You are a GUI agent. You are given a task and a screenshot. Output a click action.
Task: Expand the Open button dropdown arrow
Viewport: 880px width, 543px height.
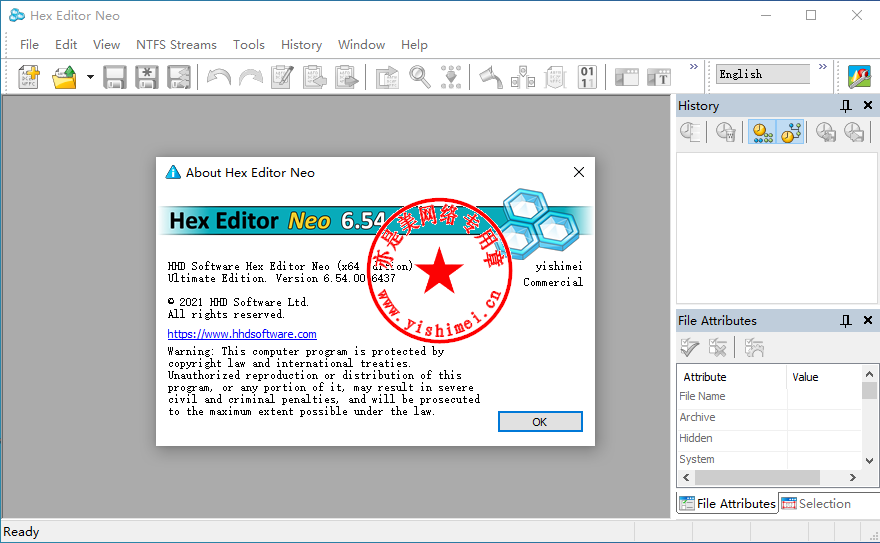(x=90, y=77)
